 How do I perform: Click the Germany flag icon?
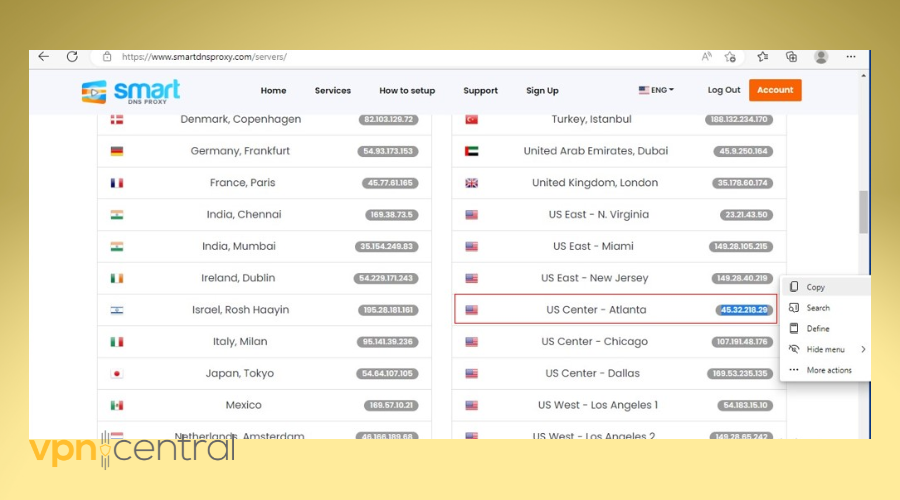(117, 152)
